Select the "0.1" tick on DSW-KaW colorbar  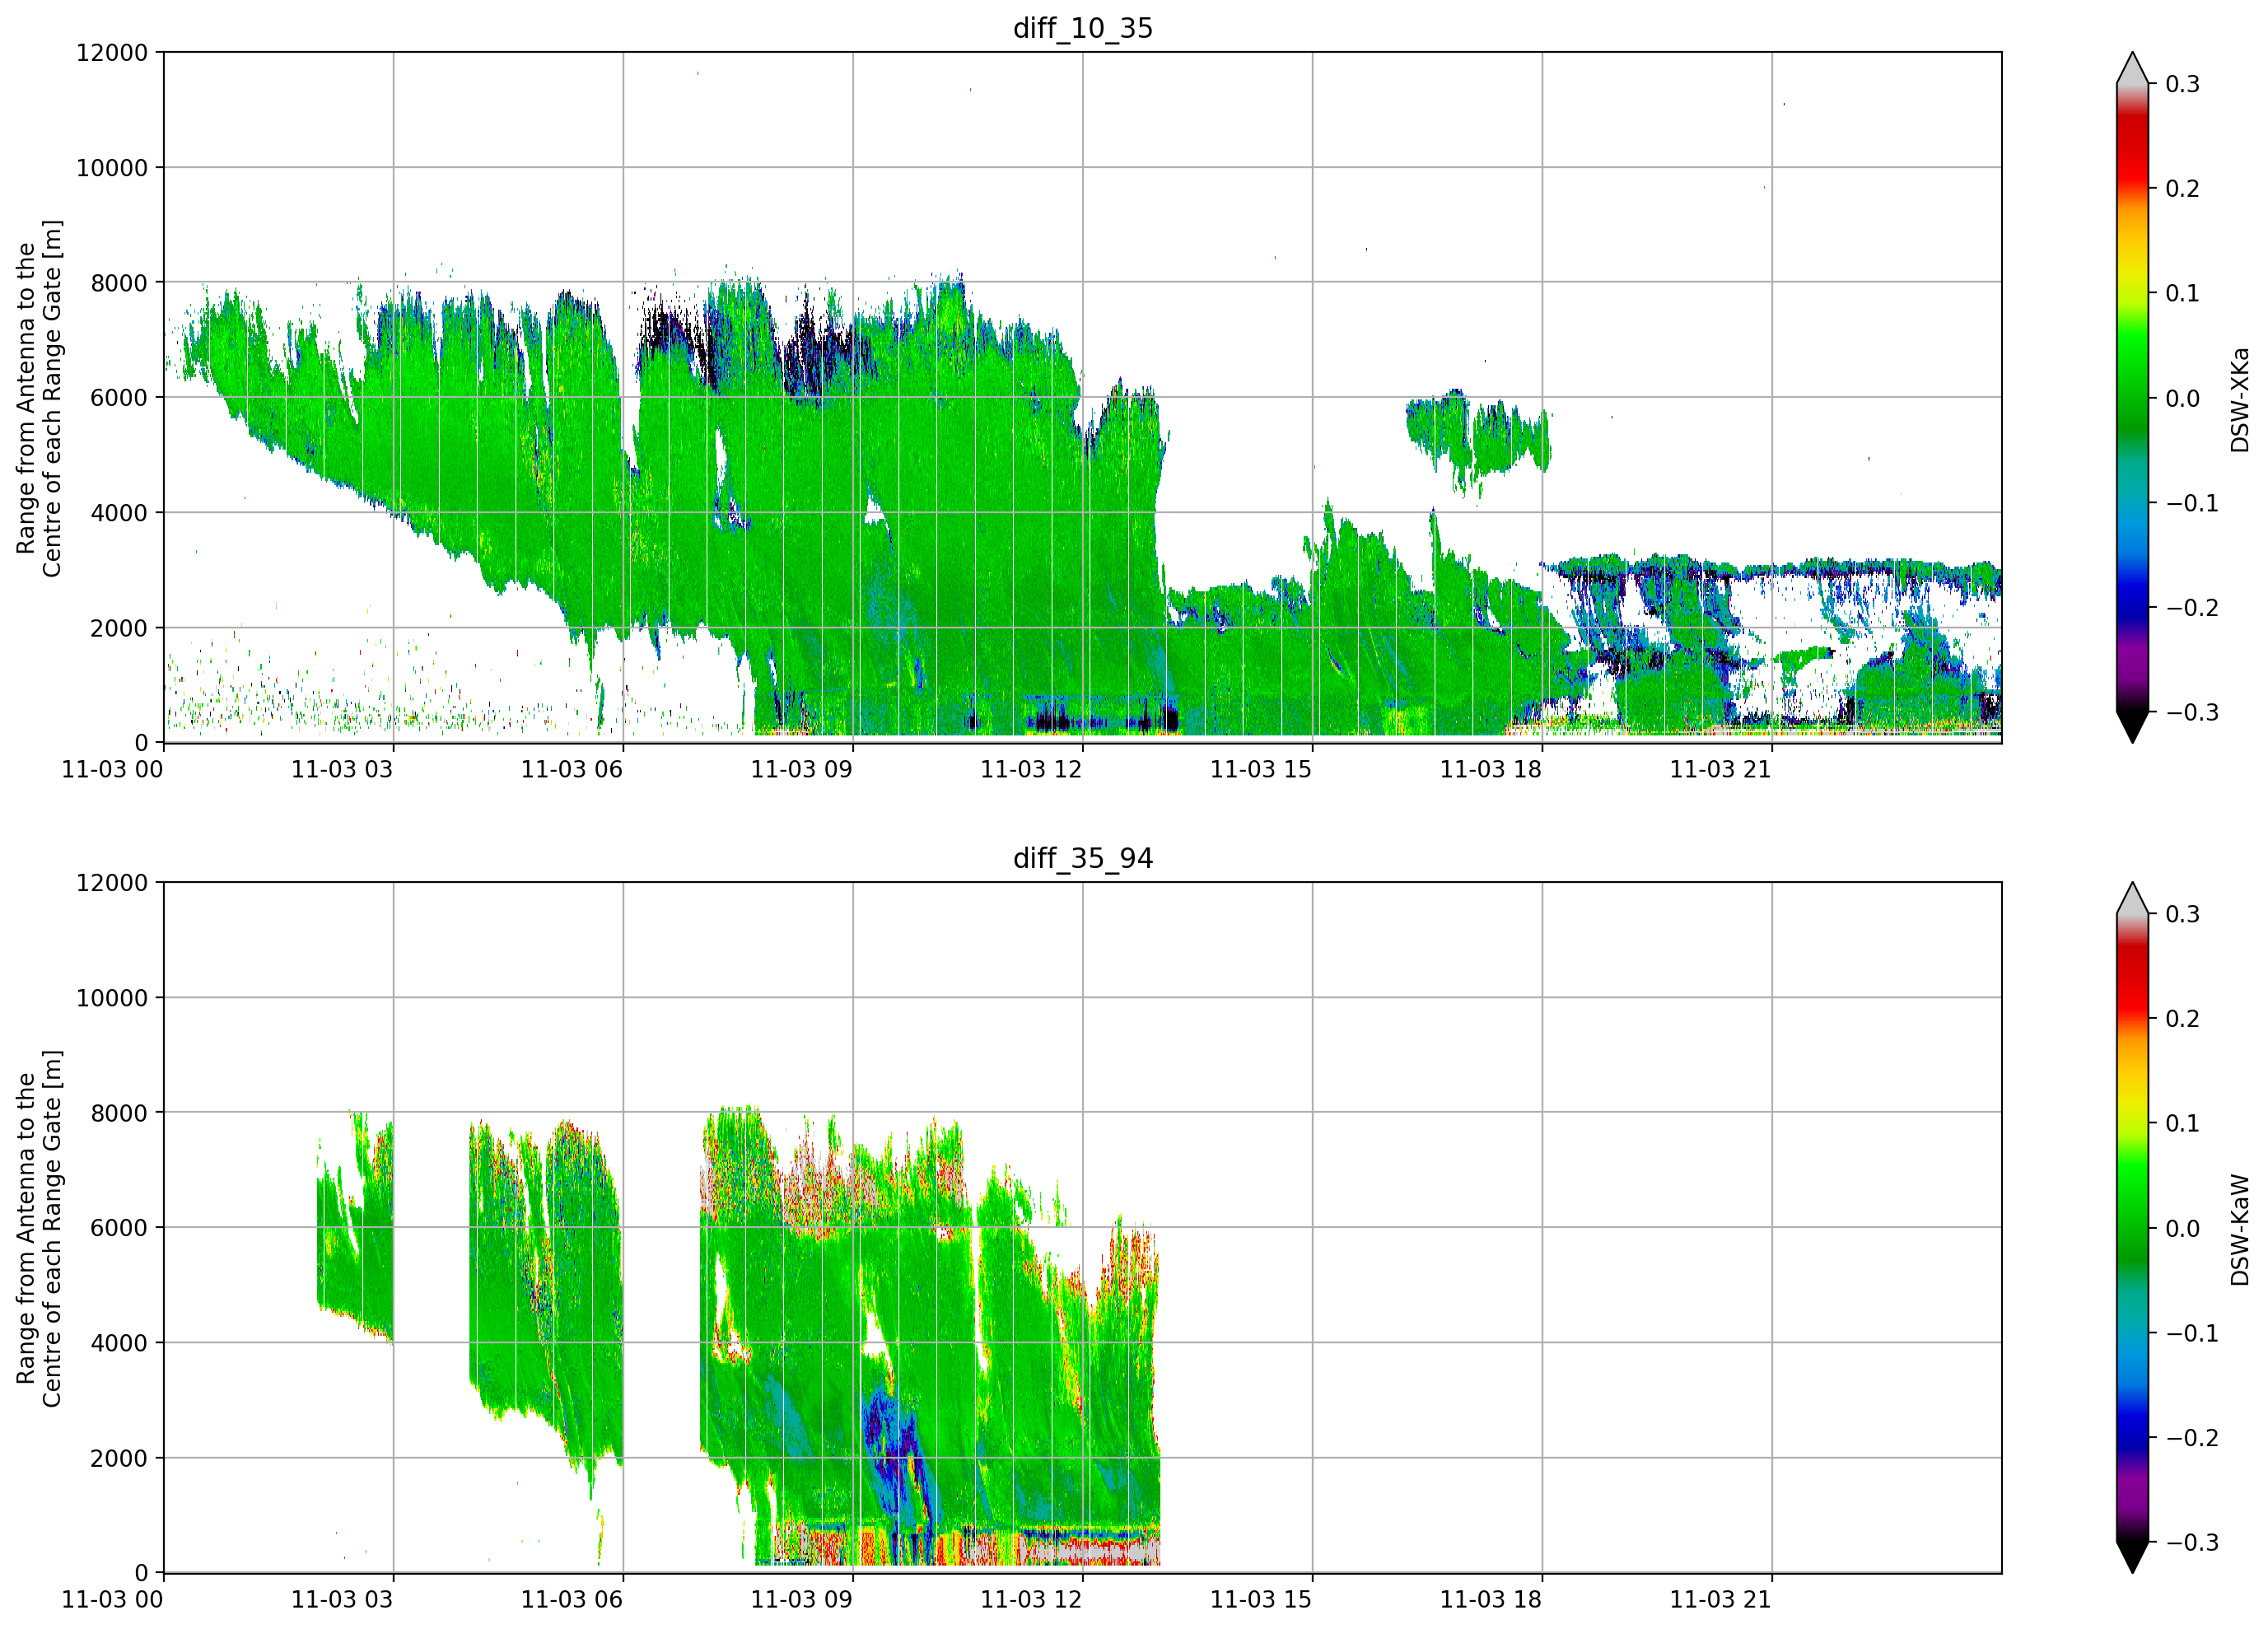pos(2183,1123)
